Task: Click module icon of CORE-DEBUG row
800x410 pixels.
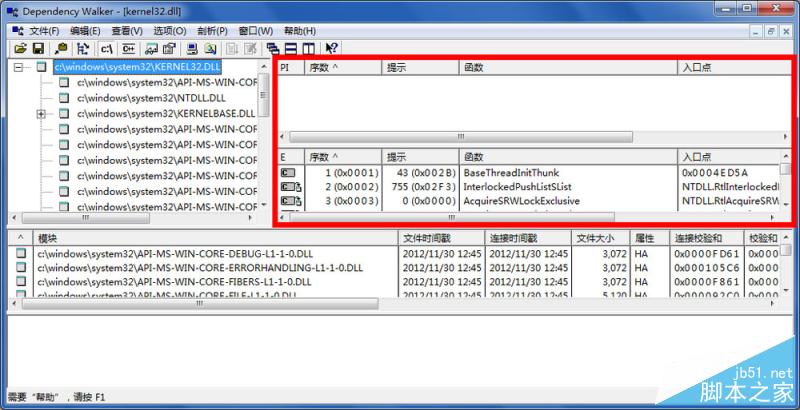Action: (20, 253)
